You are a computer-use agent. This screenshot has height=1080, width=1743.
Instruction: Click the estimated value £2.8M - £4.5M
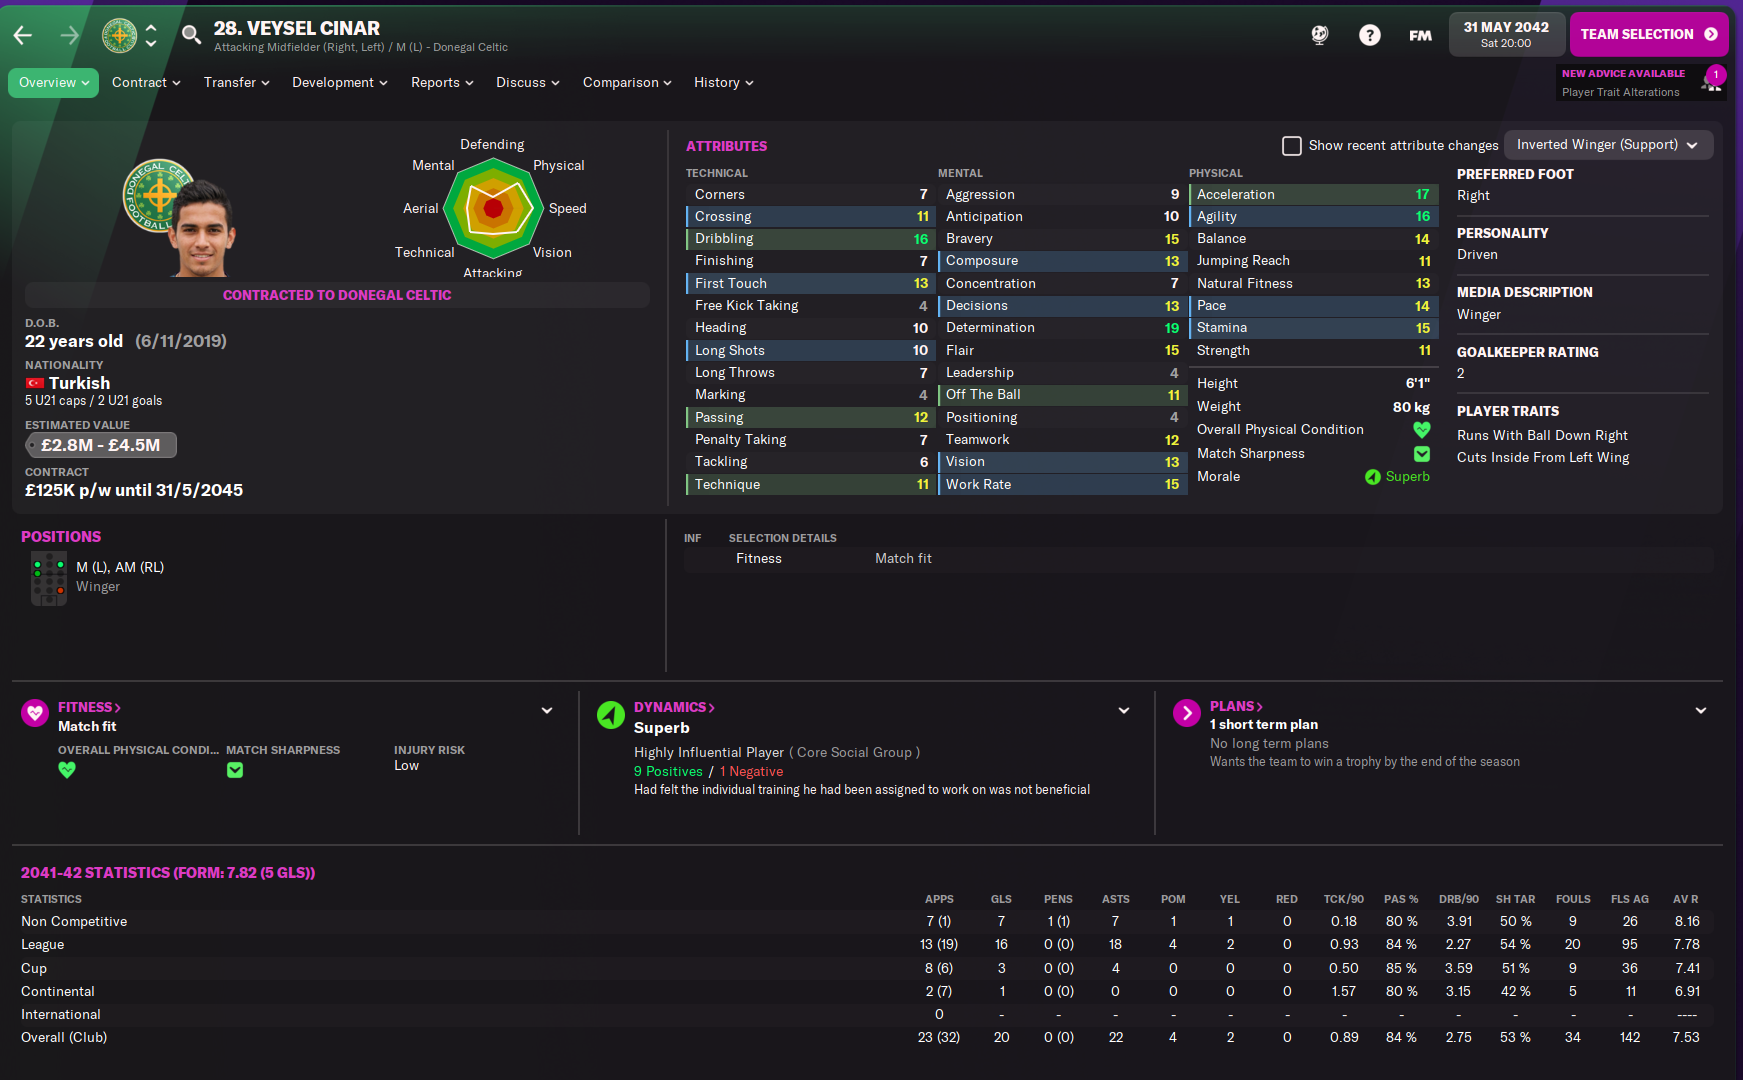tap(101, 445)
